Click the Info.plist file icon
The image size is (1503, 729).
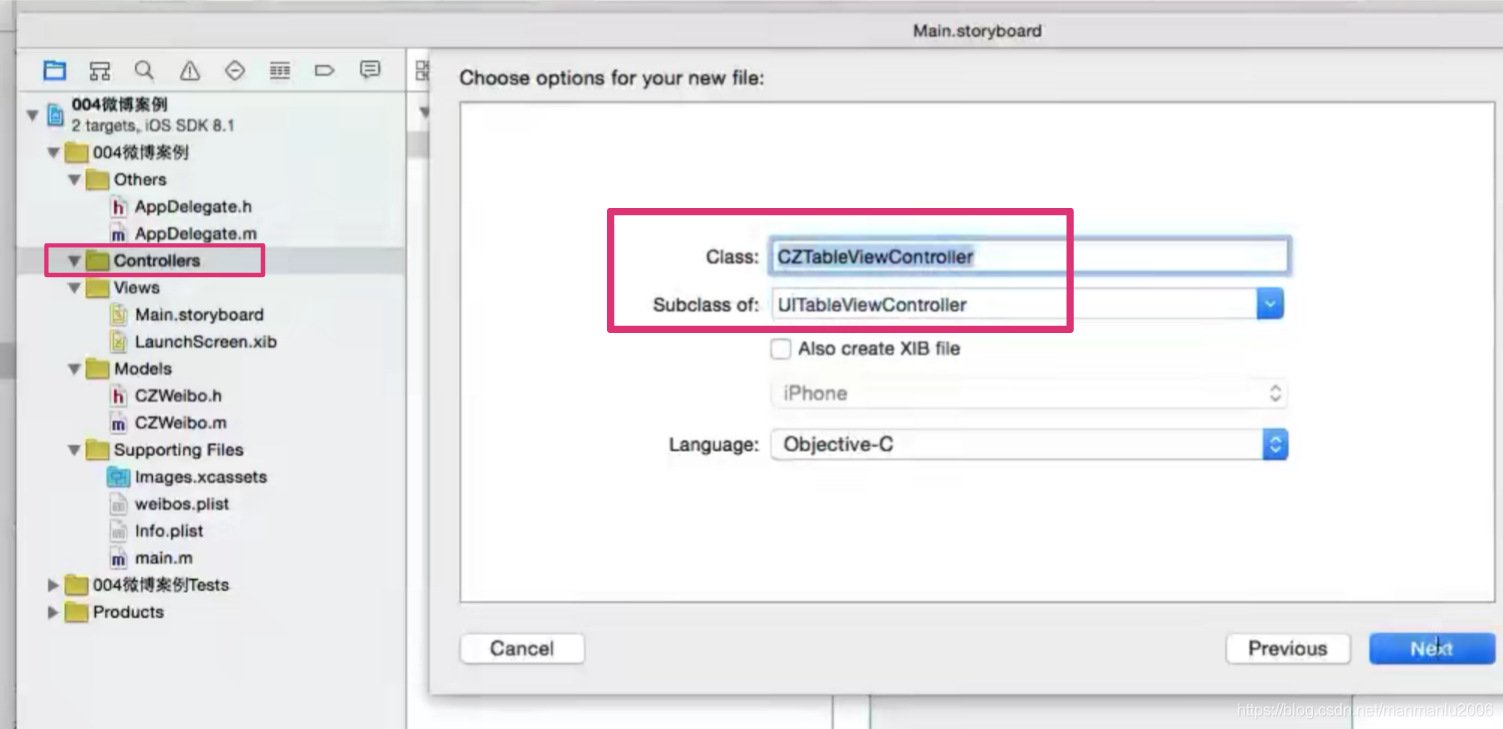click(119, 531)
